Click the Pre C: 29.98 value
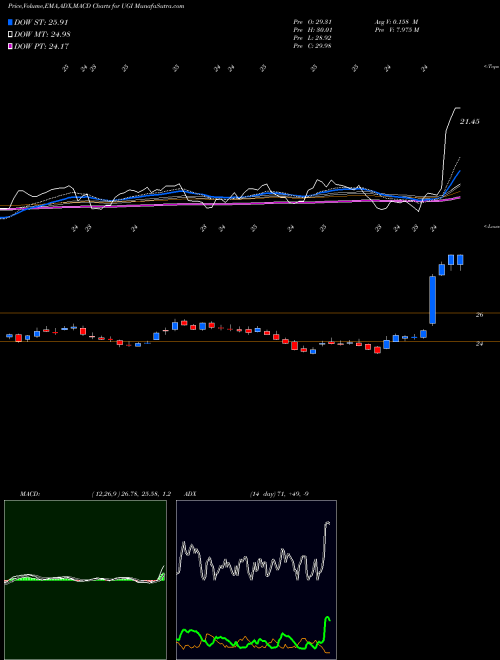Image resolution: width=500 pixels, height=660 pixels. point(312,46)
